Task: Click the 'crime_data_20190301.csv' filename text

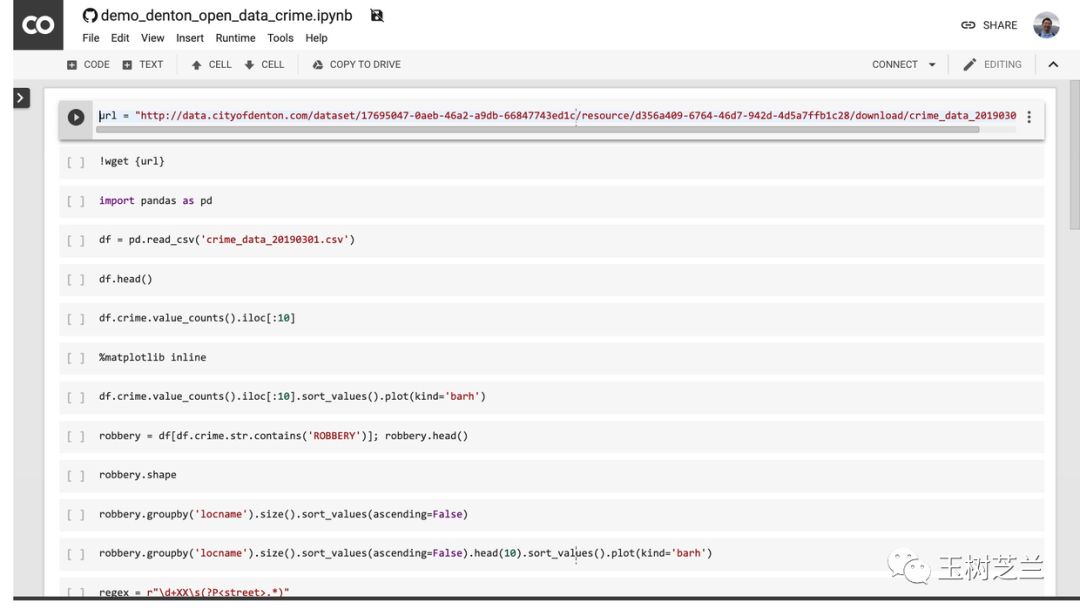Action: [275, 240]
